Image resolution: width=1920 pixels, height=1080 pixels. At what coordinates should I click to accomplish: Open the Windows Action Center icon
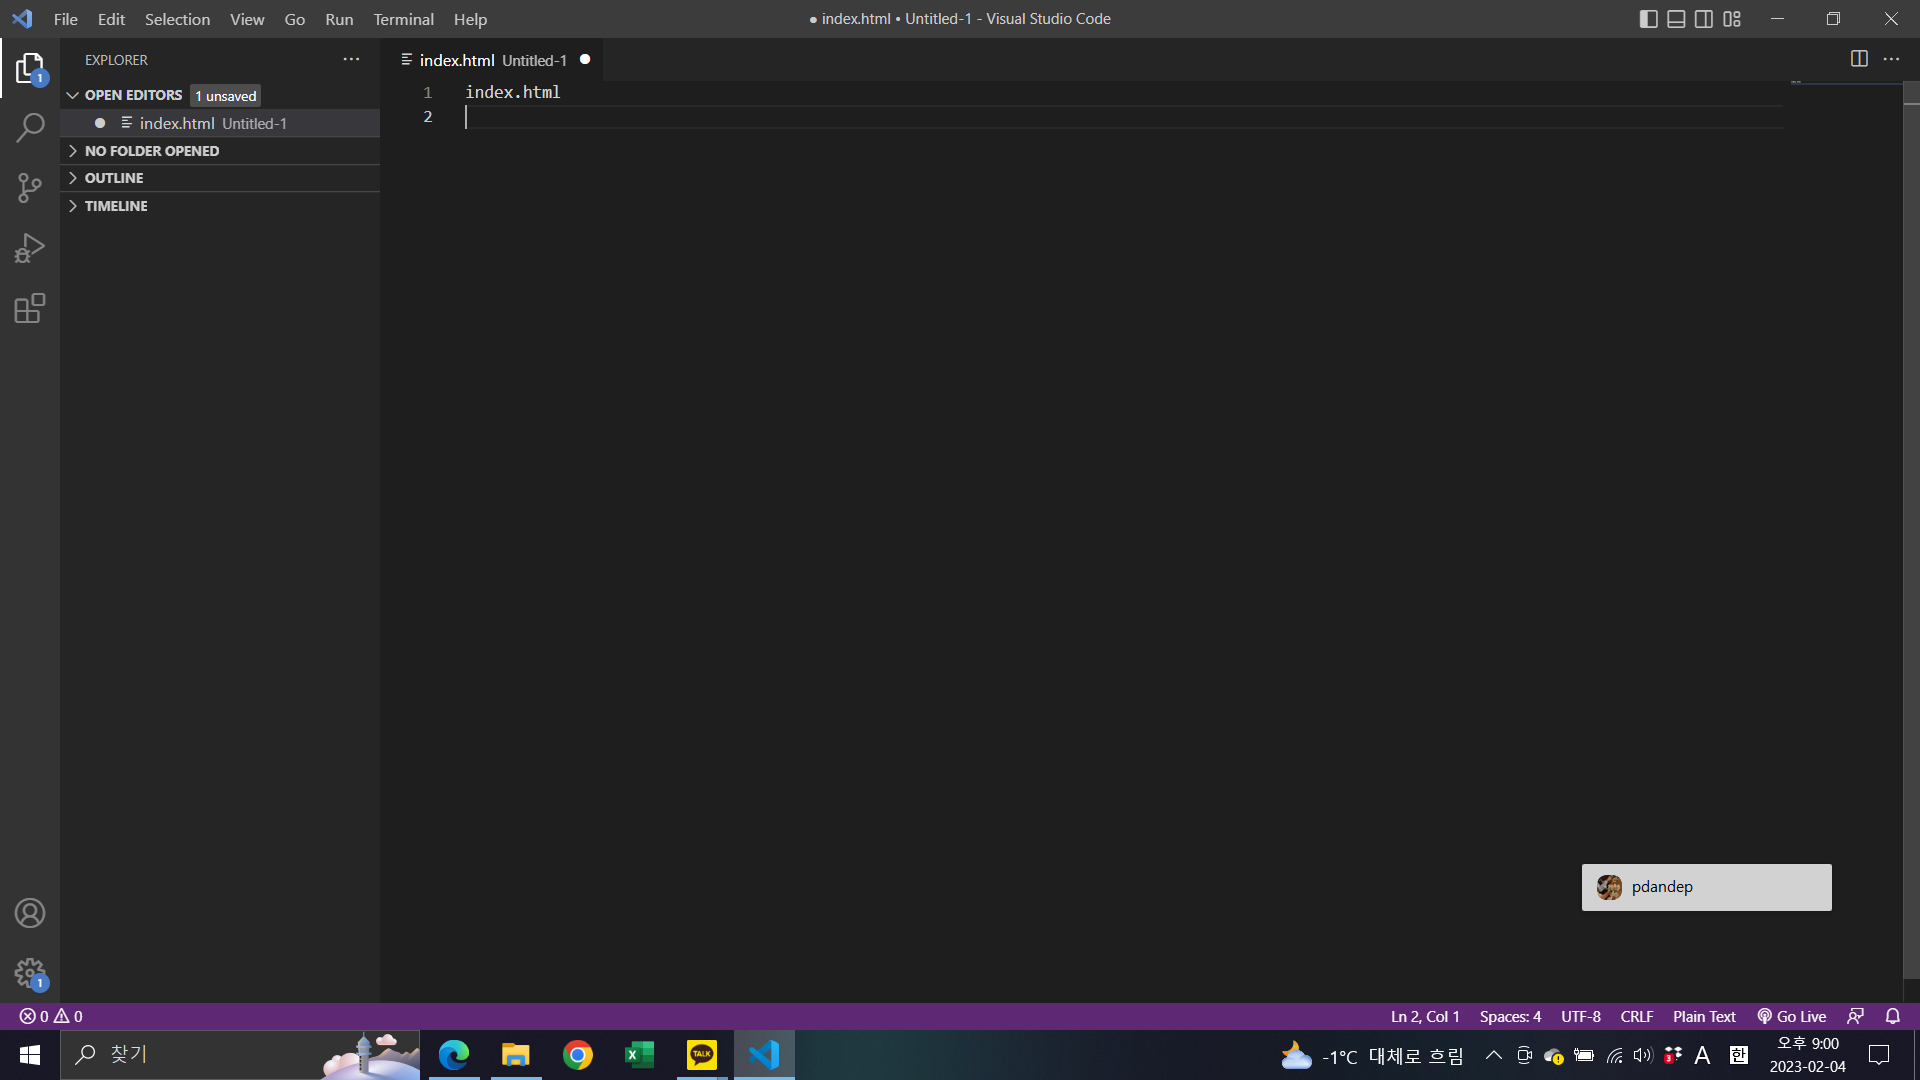pyautogui.click(x=1879, y=1055)
